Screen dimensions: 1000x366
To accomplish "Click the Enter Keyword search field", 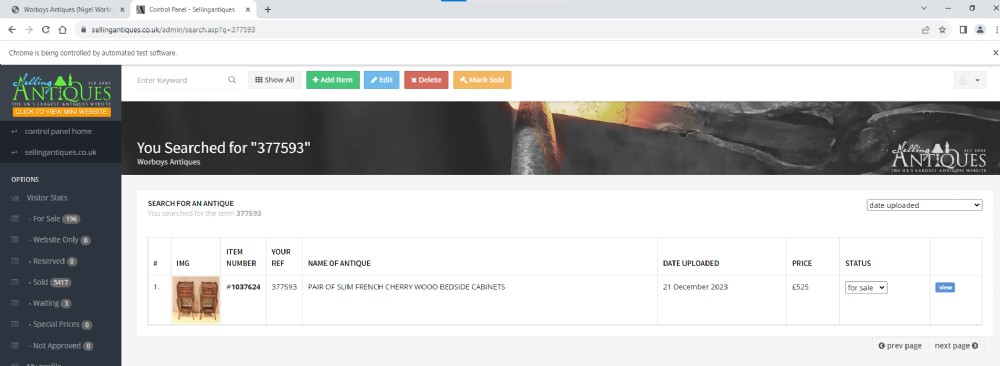I will (180, 80).
